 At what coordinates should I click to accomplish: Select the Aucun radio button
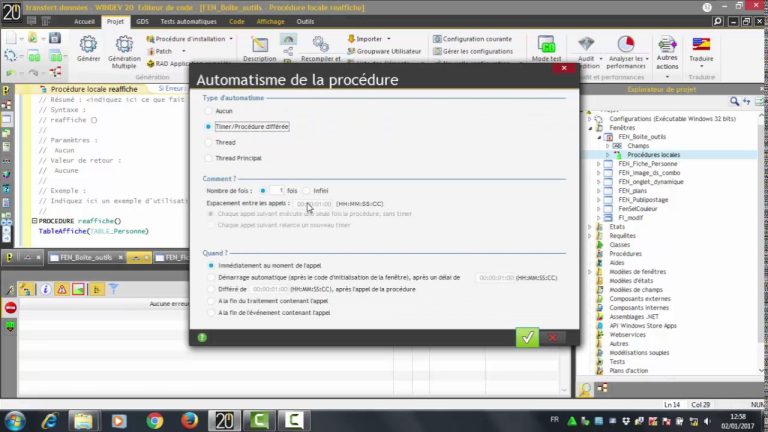pos(208,111)
